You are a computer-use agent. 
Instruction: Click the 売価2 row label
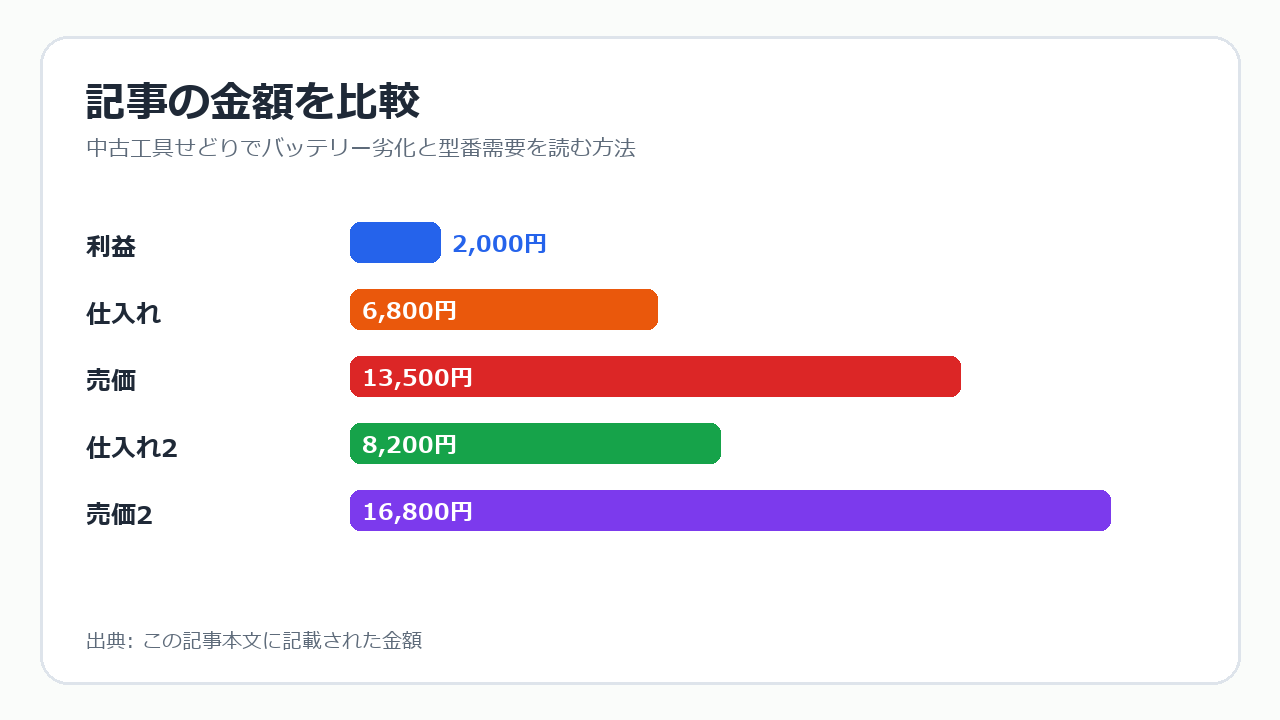coord(119,514)
